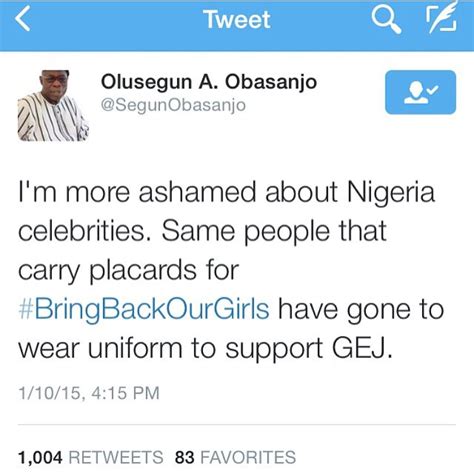This screenshot has width=474, height=474.
Task: Toggle the following button with checkmark
Action: (x=420, y=92)
